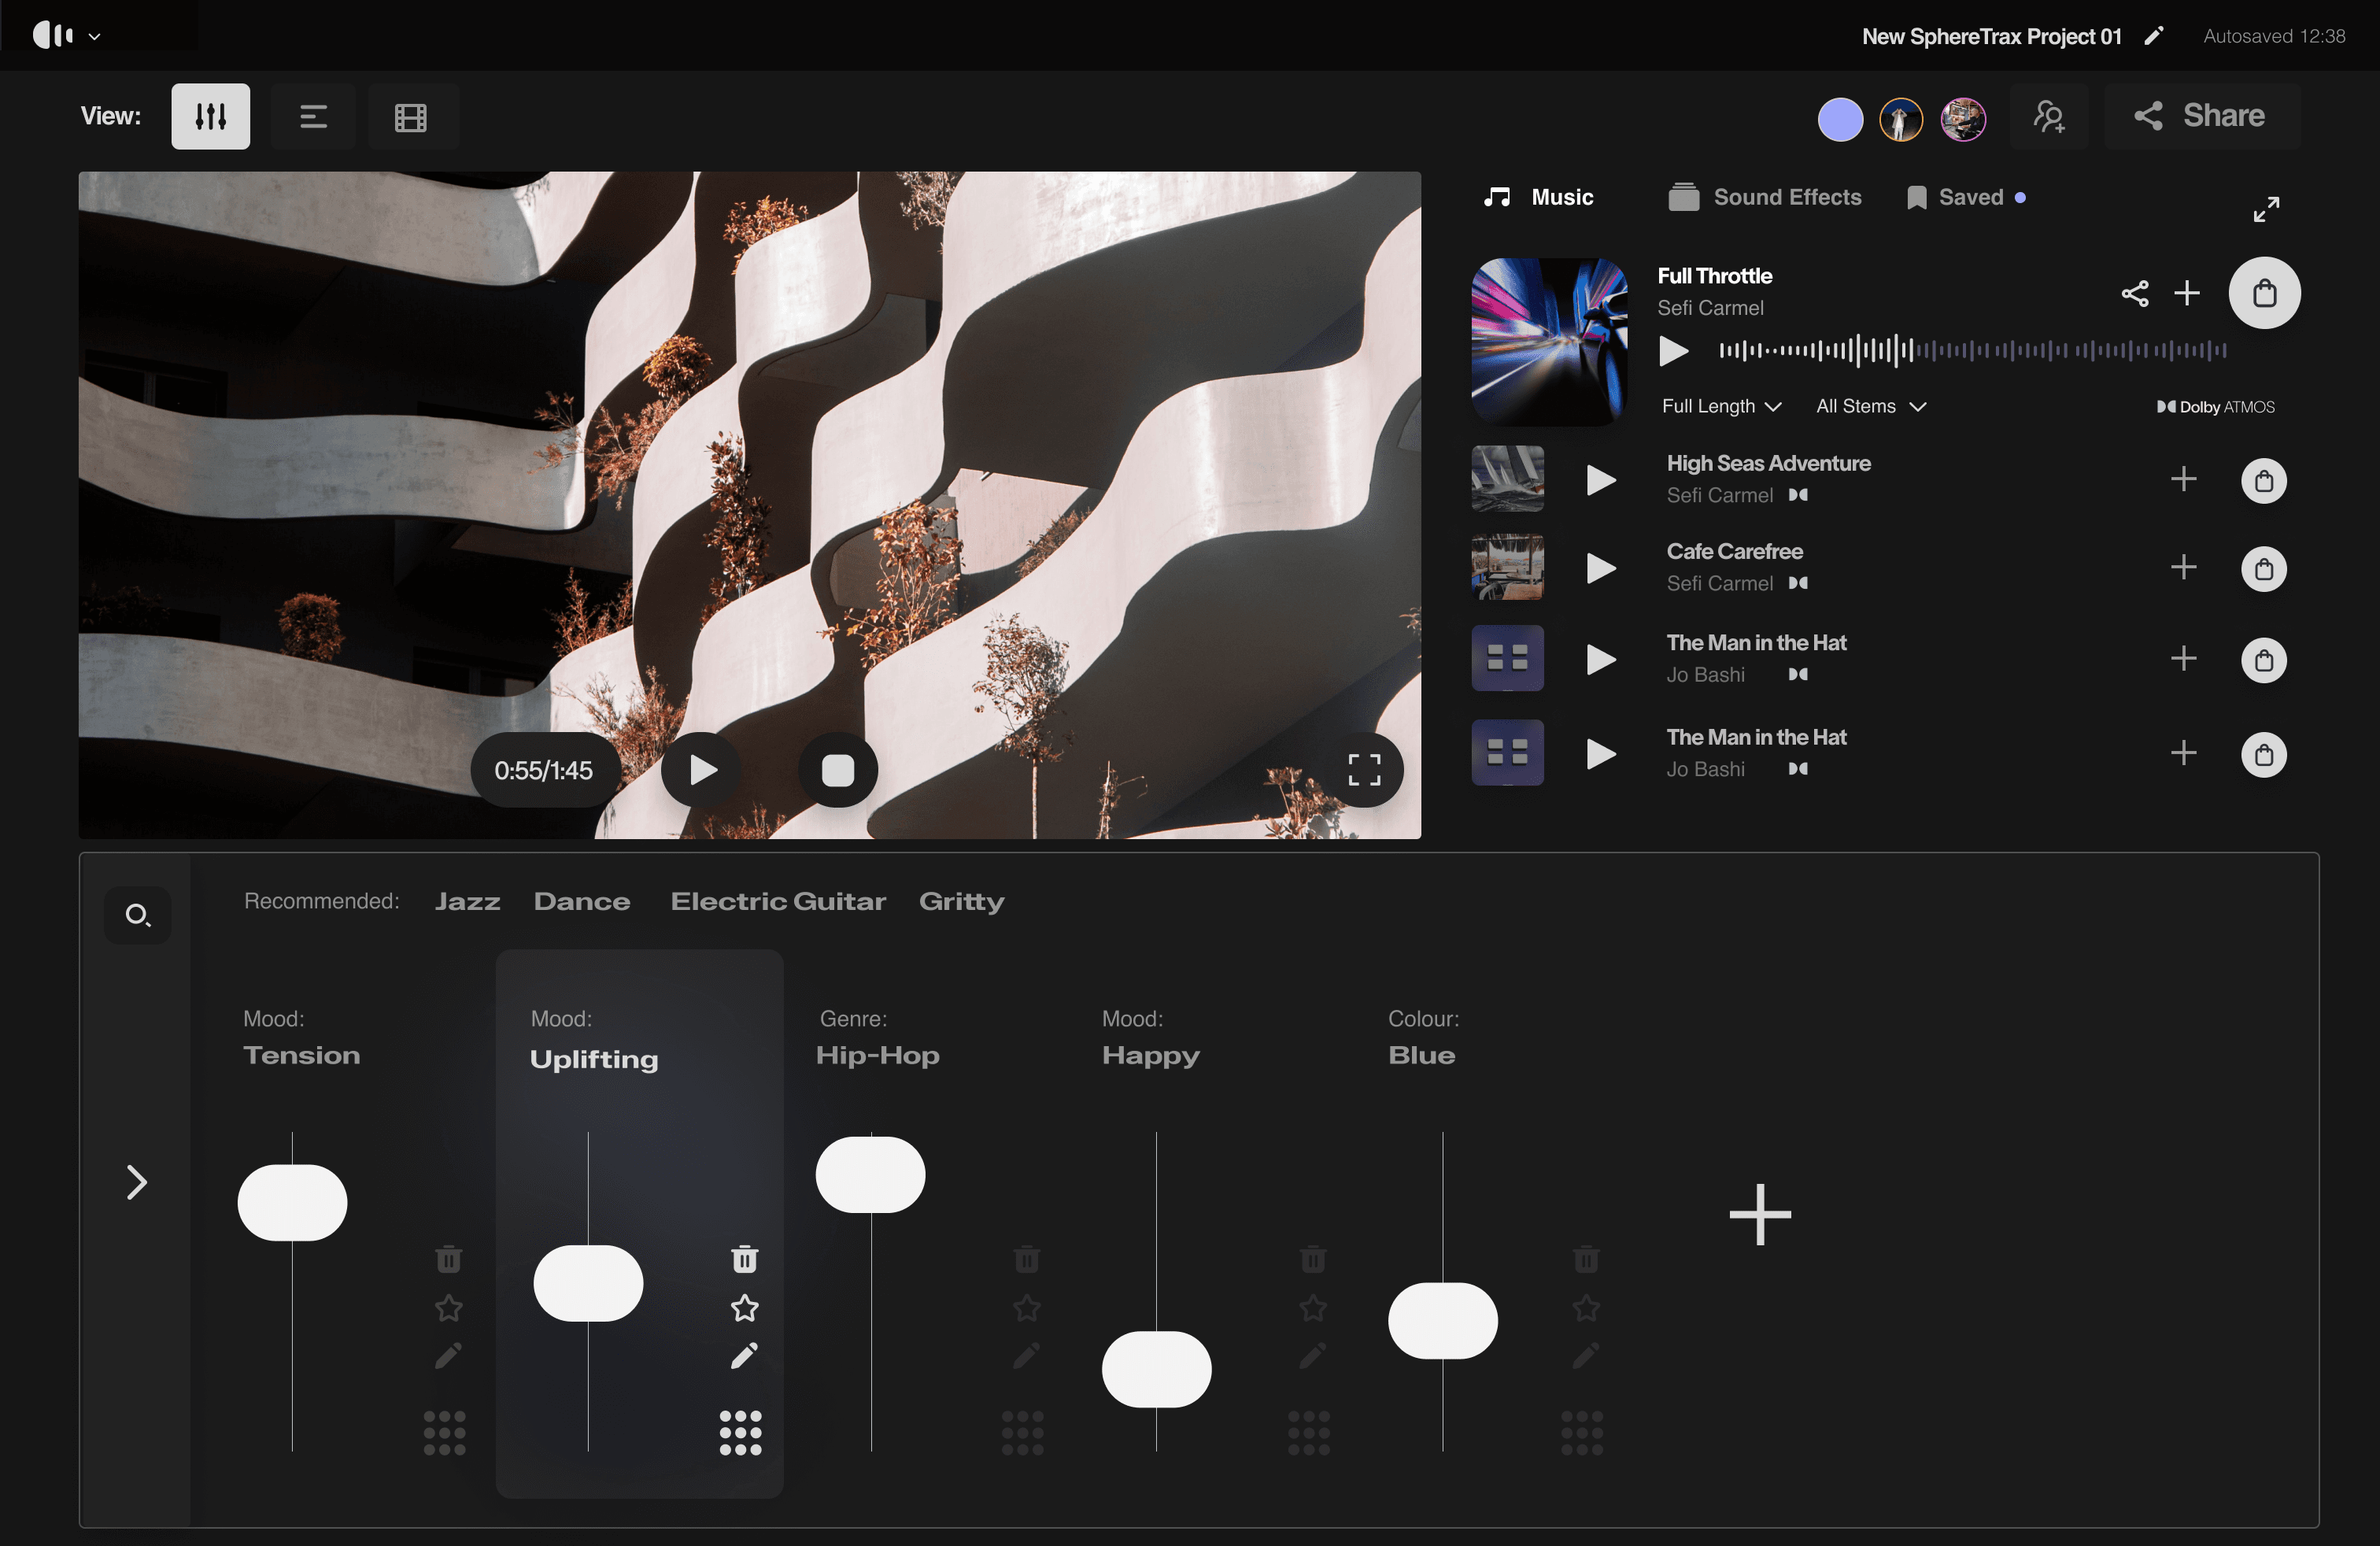Delete the Hip-Hop genre channel

tap(1026, 1259)
